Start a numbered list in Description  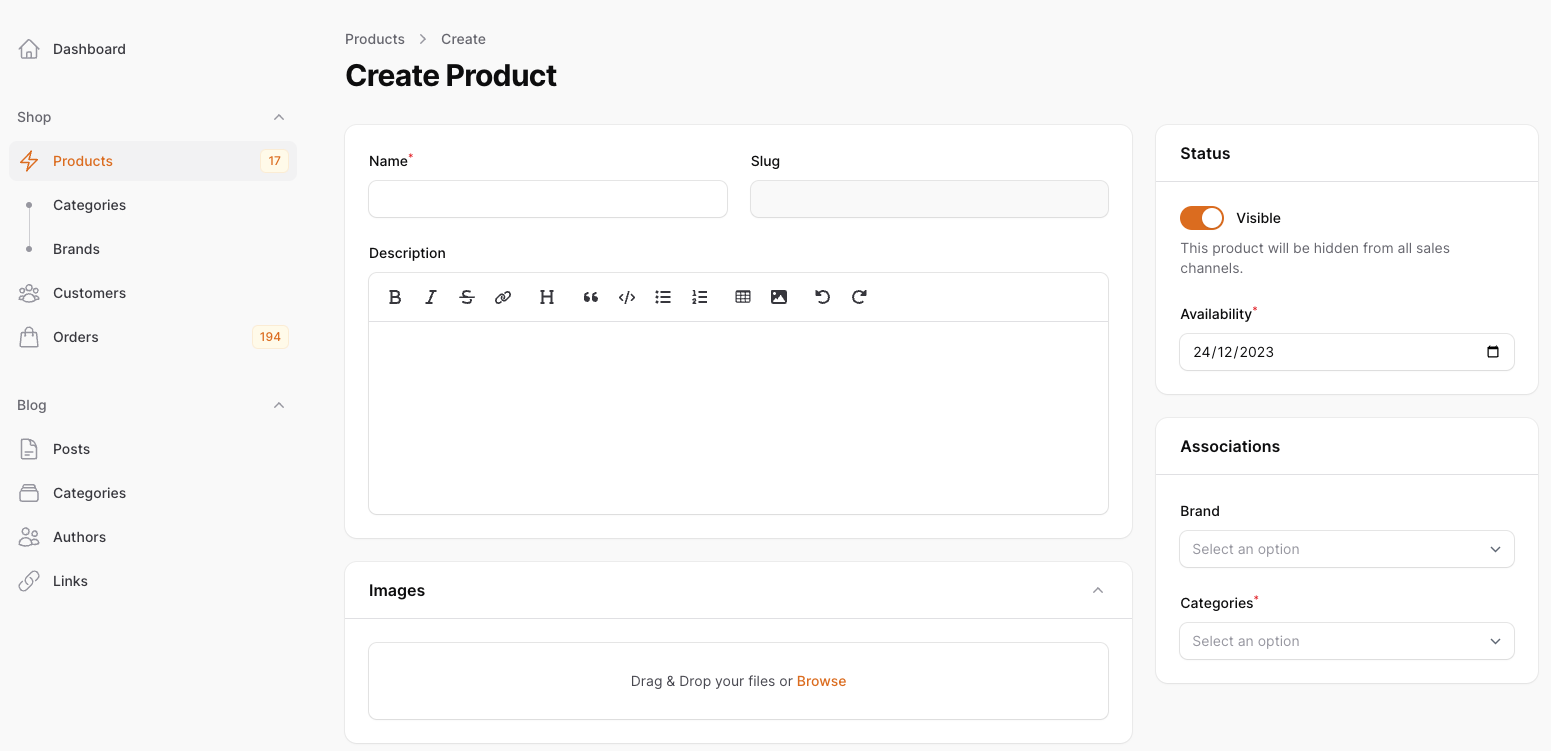(x=699, y=297)
